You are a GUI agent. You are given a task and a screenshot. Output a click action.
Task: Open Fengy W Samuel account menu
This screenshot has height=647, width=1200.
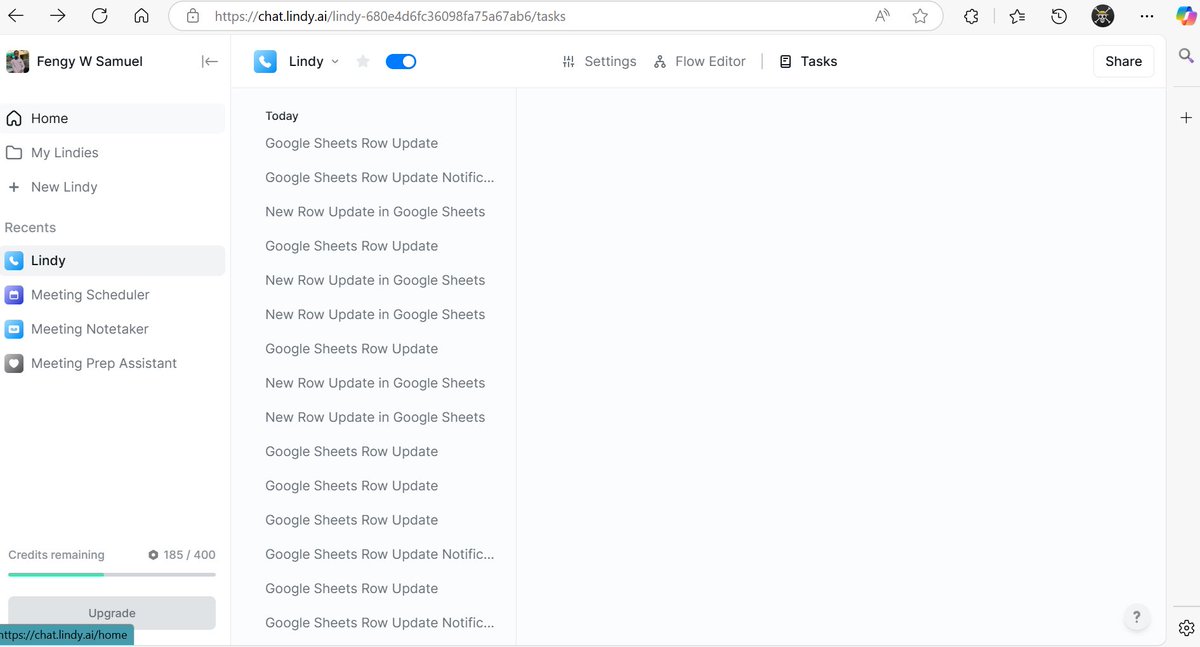[90, 61]
